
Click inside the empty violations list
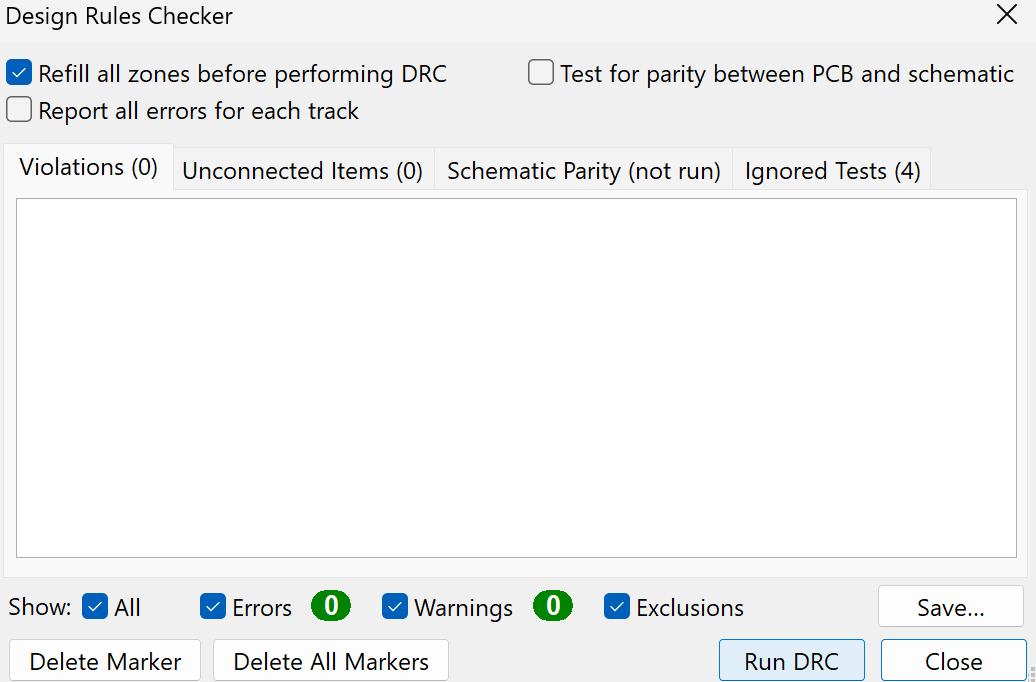point(516,377)
